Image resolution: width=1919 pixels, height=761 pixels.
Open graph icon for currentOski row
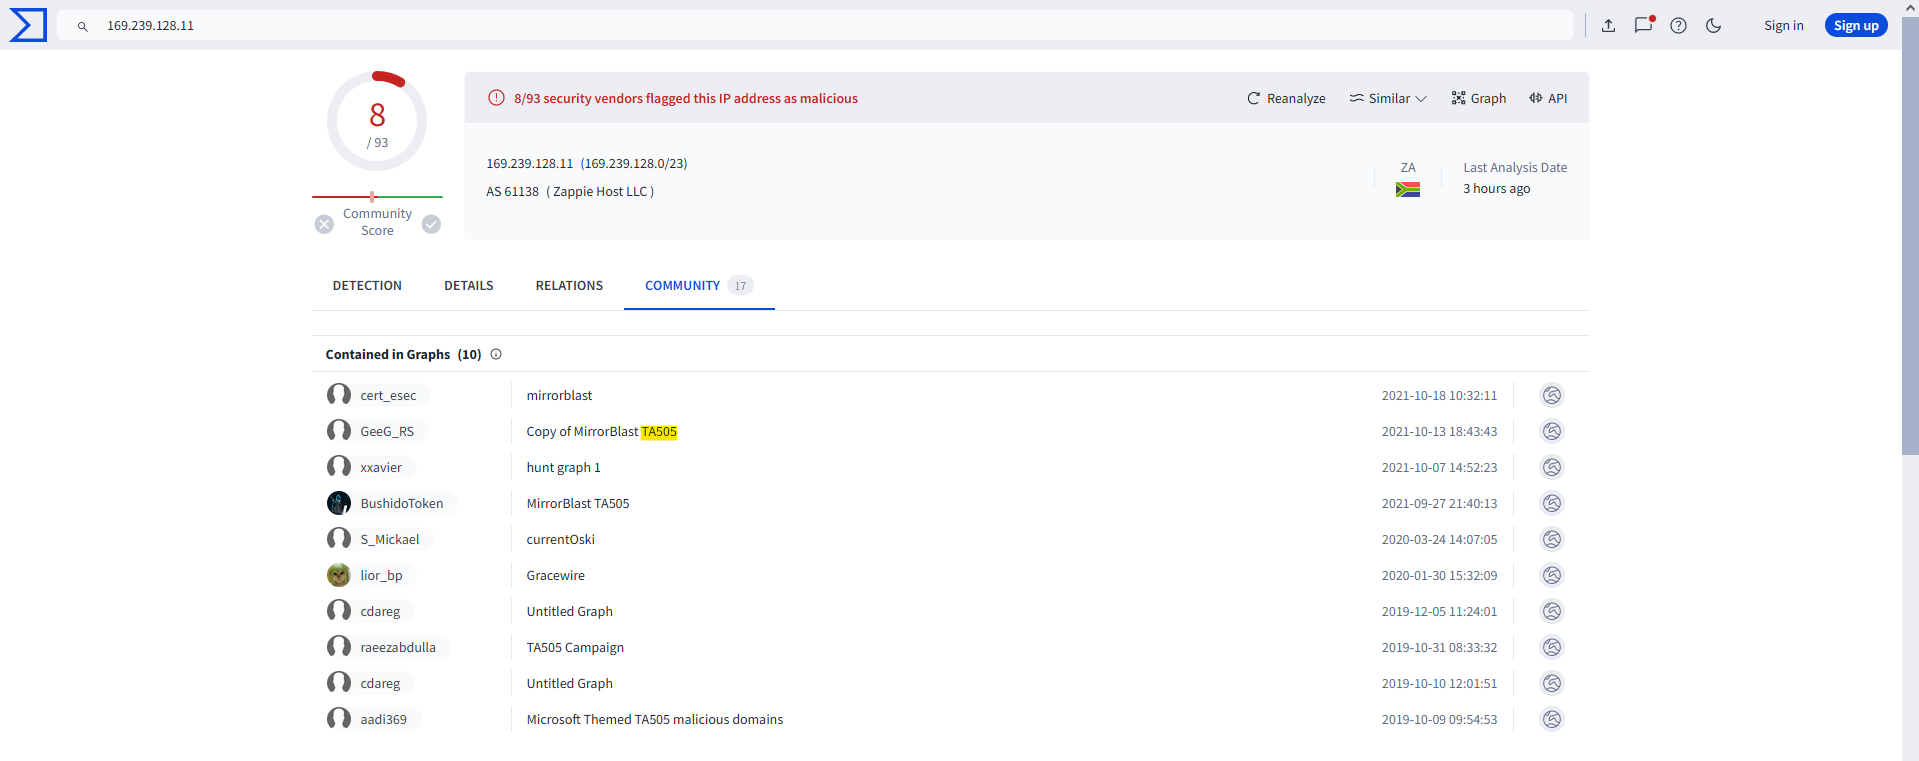1551,539
